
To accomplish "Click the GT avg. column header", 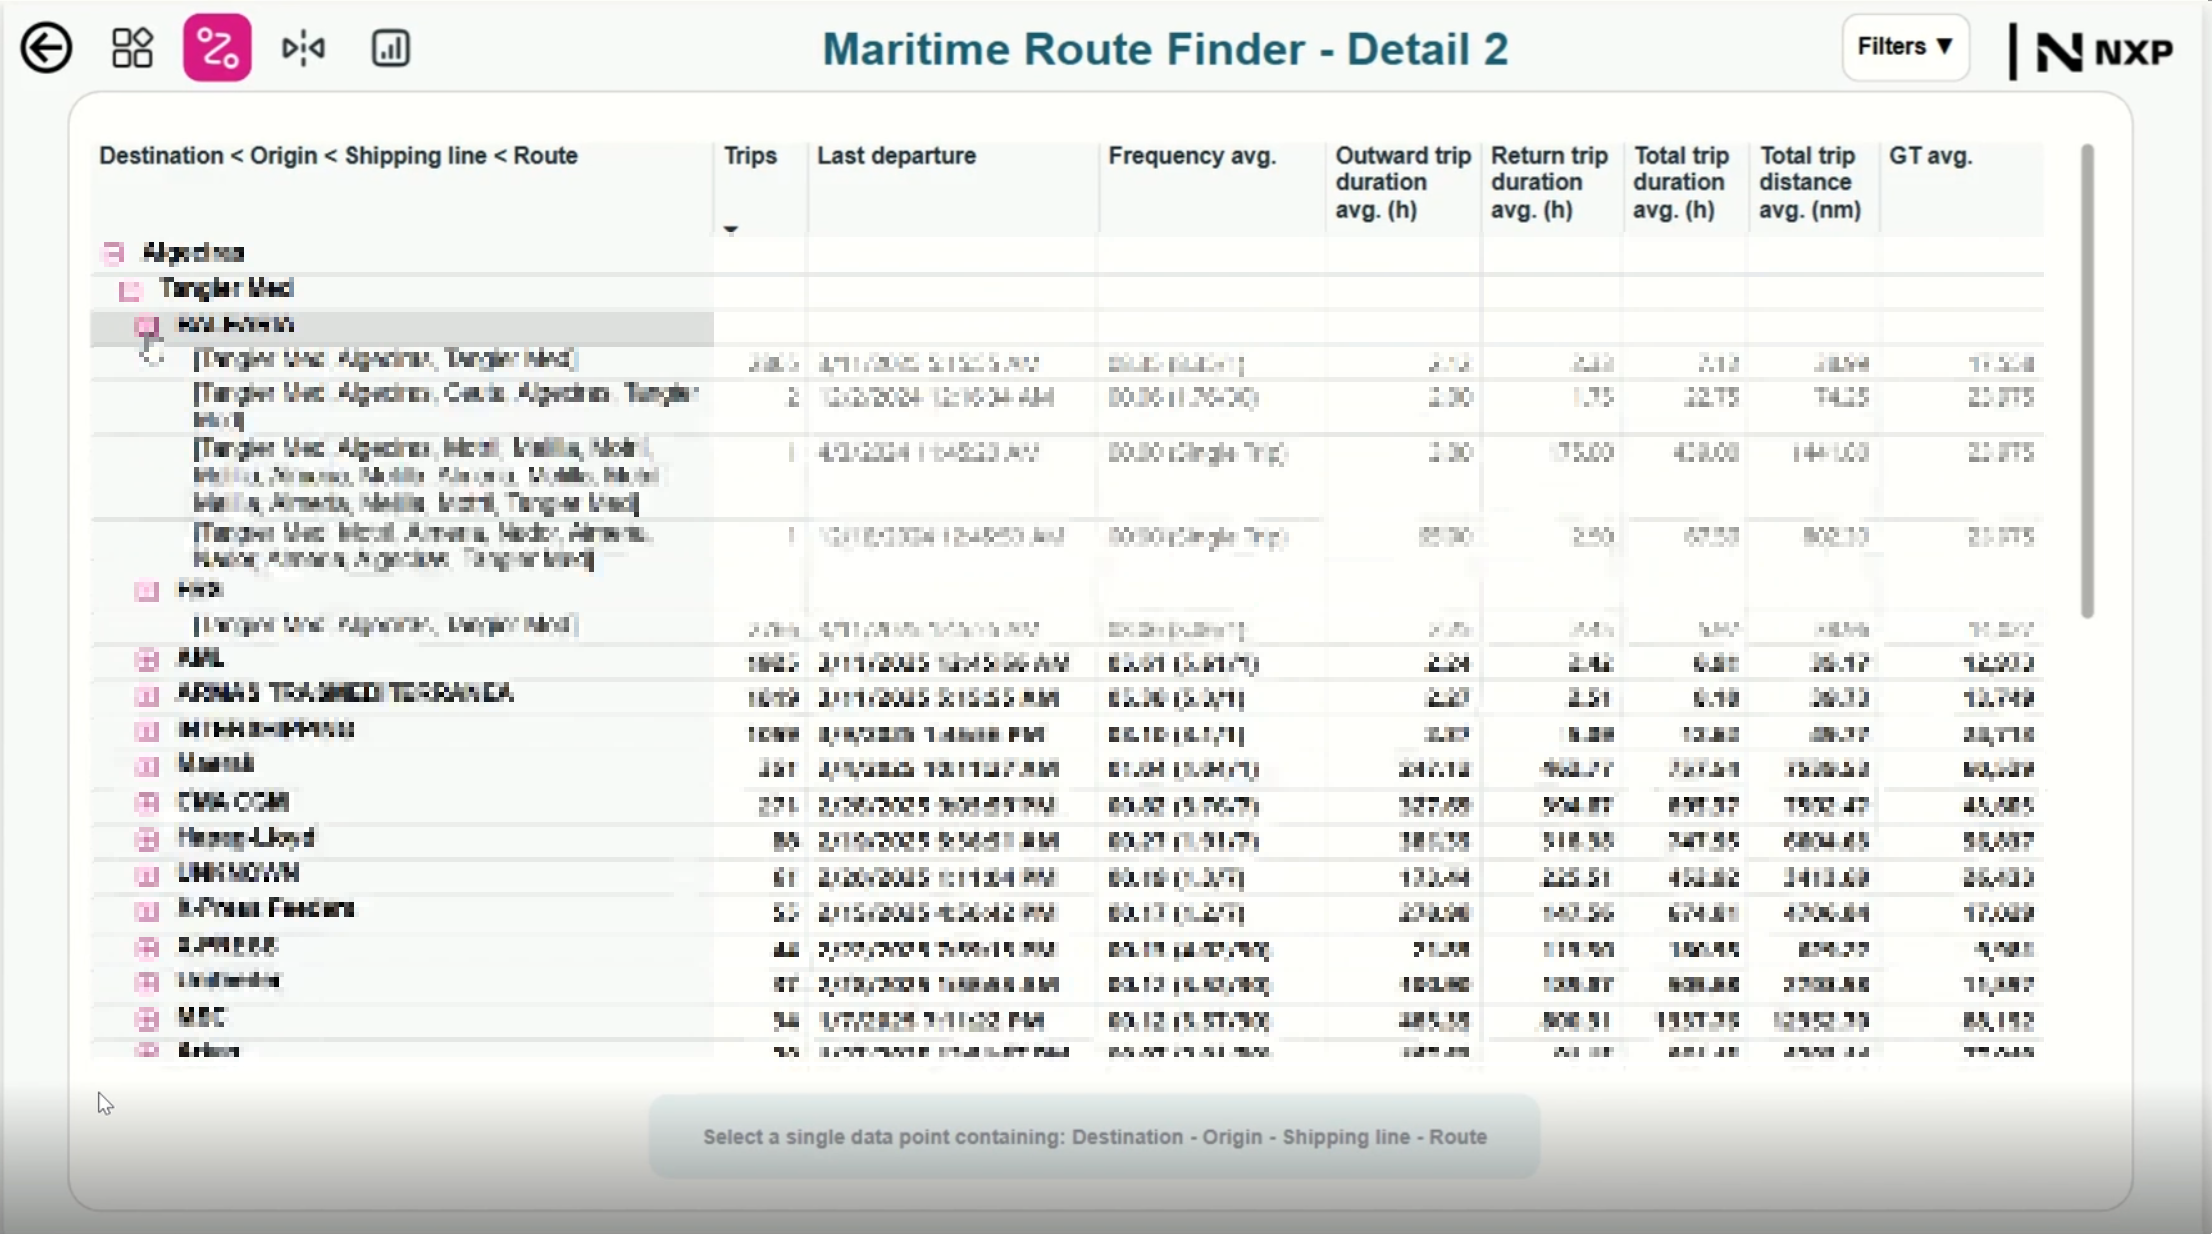I will tap(1930, 157).
